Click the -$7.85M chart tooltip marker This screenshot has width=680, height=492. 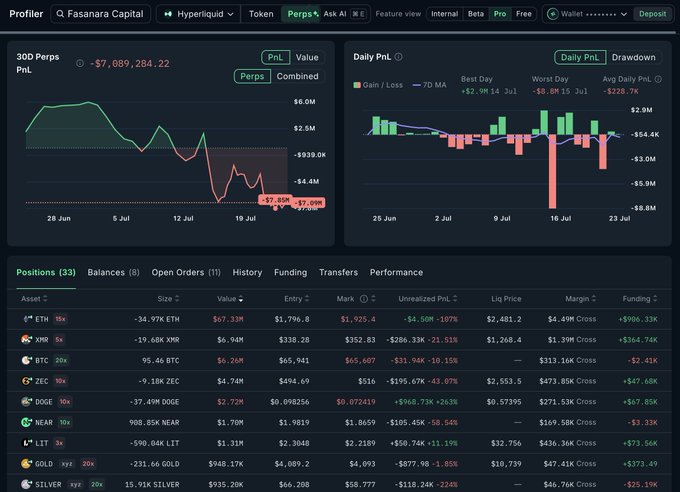click(275, 200)
